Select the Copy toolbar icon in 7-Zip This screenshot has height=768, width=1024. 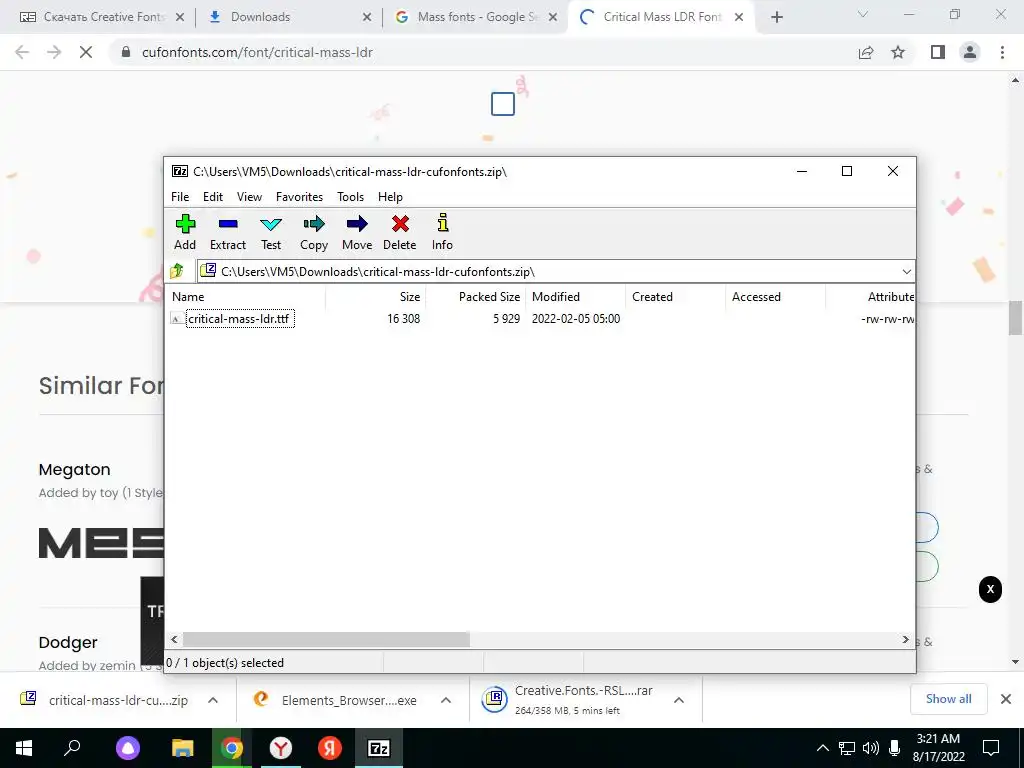[314, 232]
